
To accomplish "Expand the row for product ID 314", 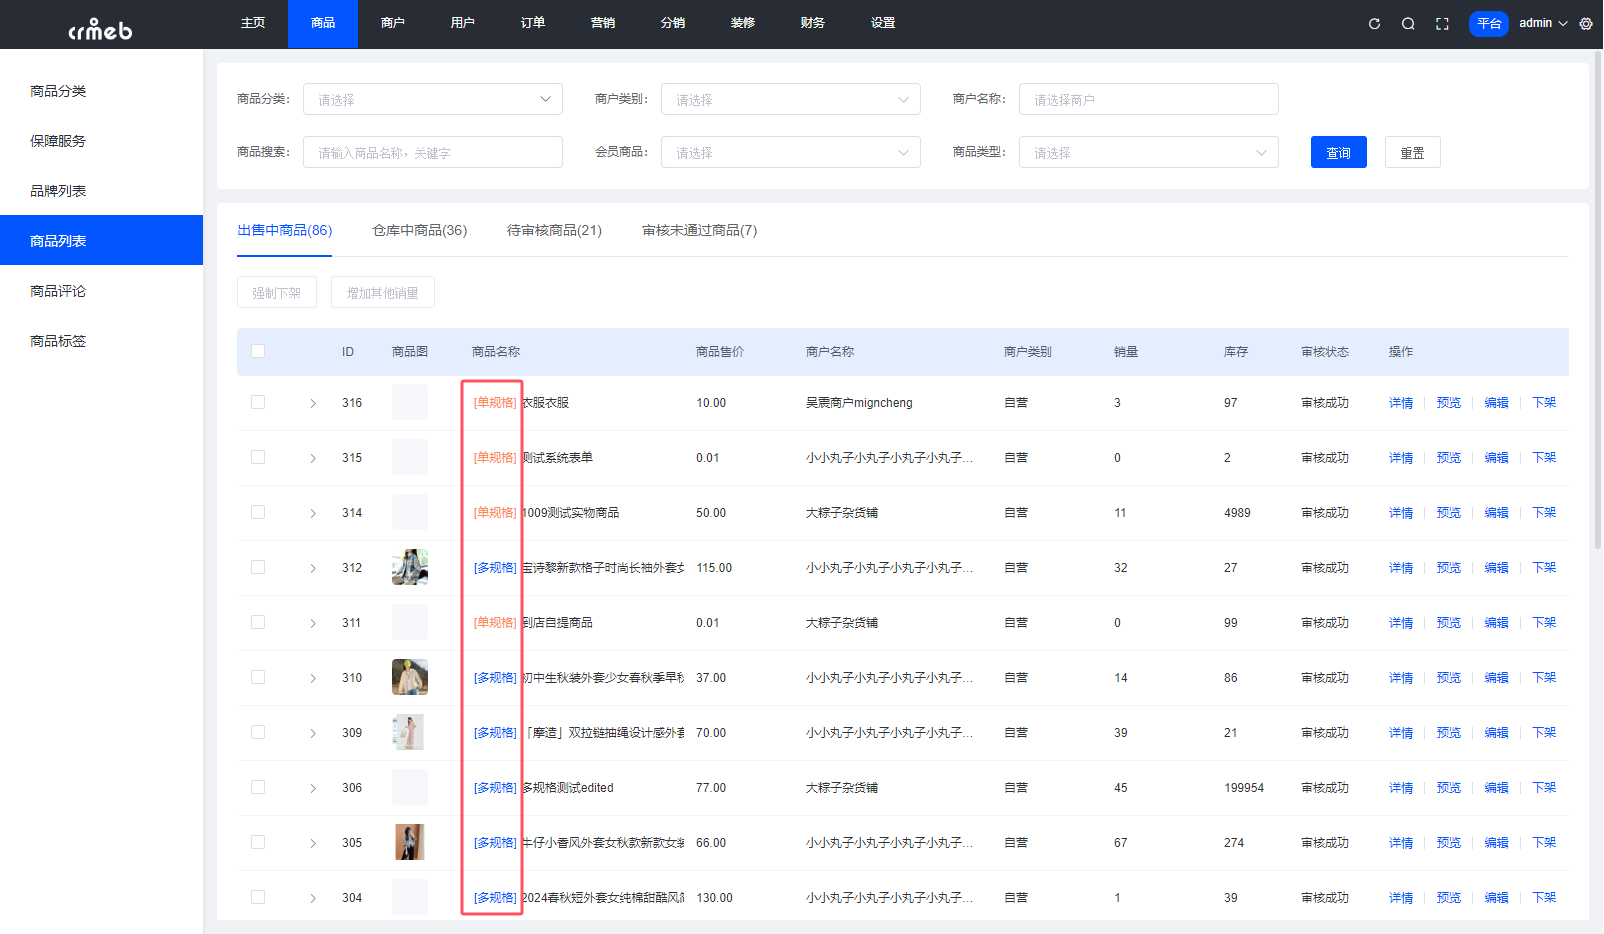I will 312,512.
